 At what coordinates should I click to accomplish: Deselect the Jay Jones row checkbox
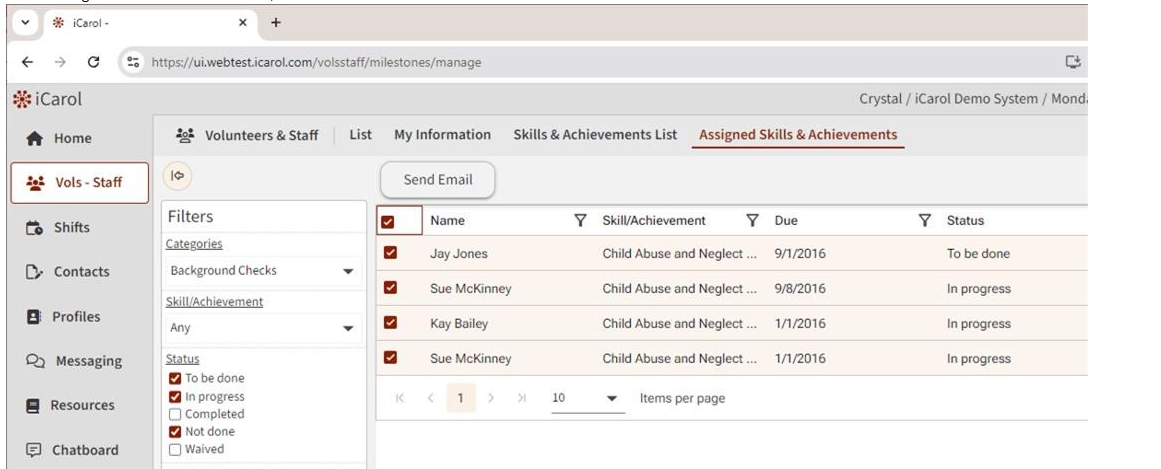click(392, 254)
